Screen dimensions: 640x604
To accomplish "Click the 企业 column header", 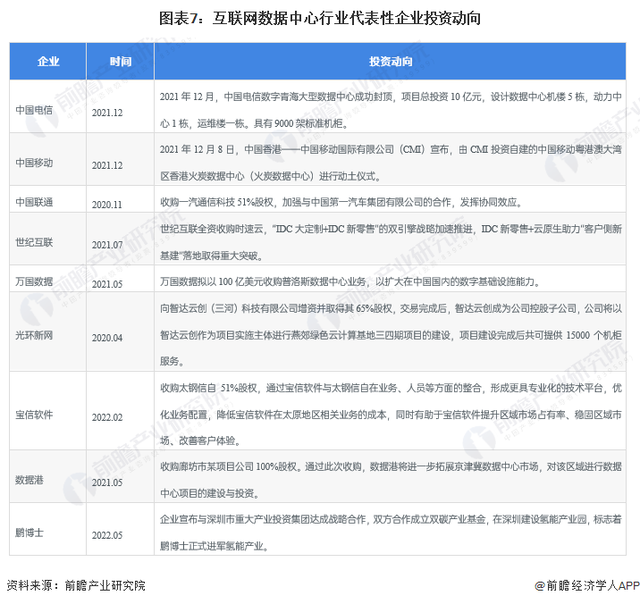I will [47, 62].
